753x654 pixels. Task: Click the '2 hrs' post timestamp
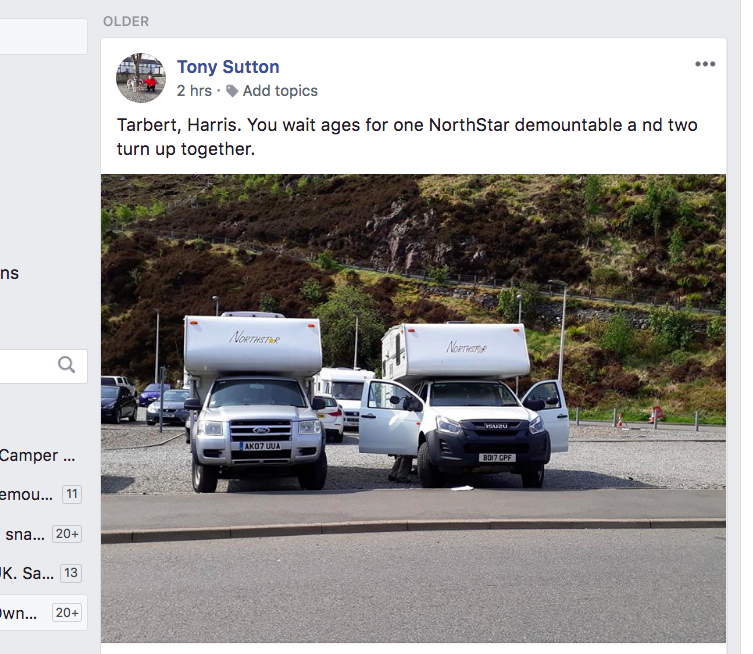point(194,91)
